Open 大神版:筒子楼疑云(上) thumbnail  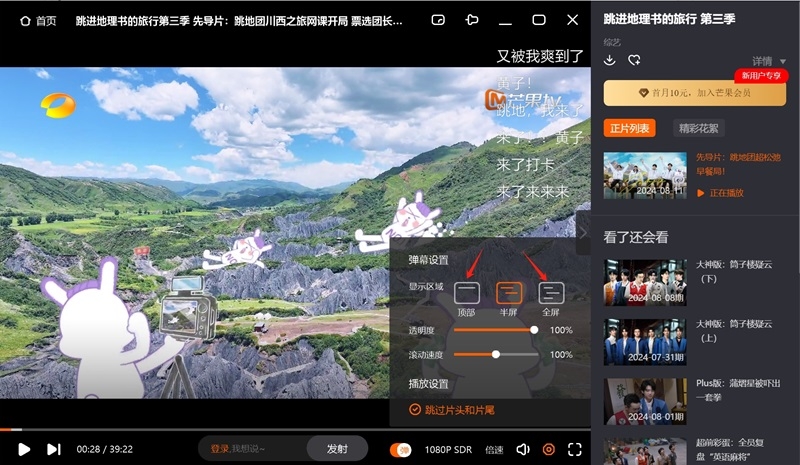pos(645,342)
